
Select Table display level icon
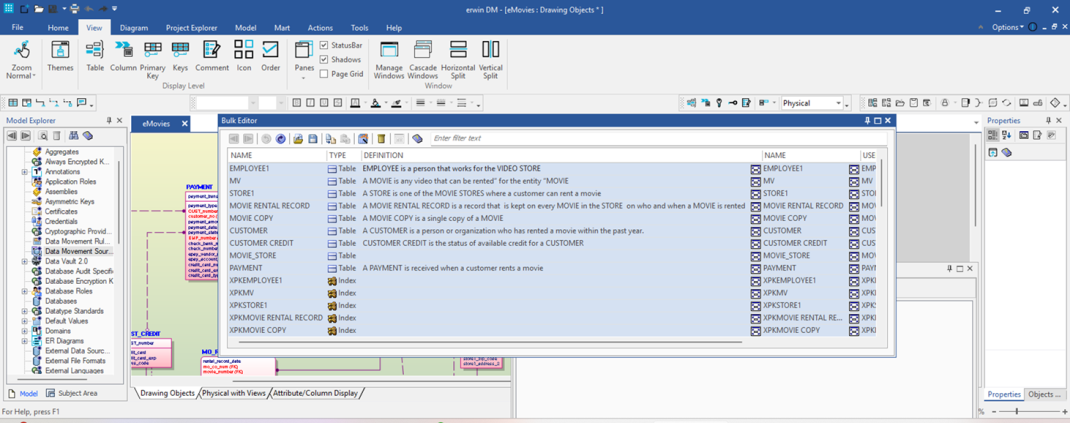pyautogui.click(x=95, y=56)
